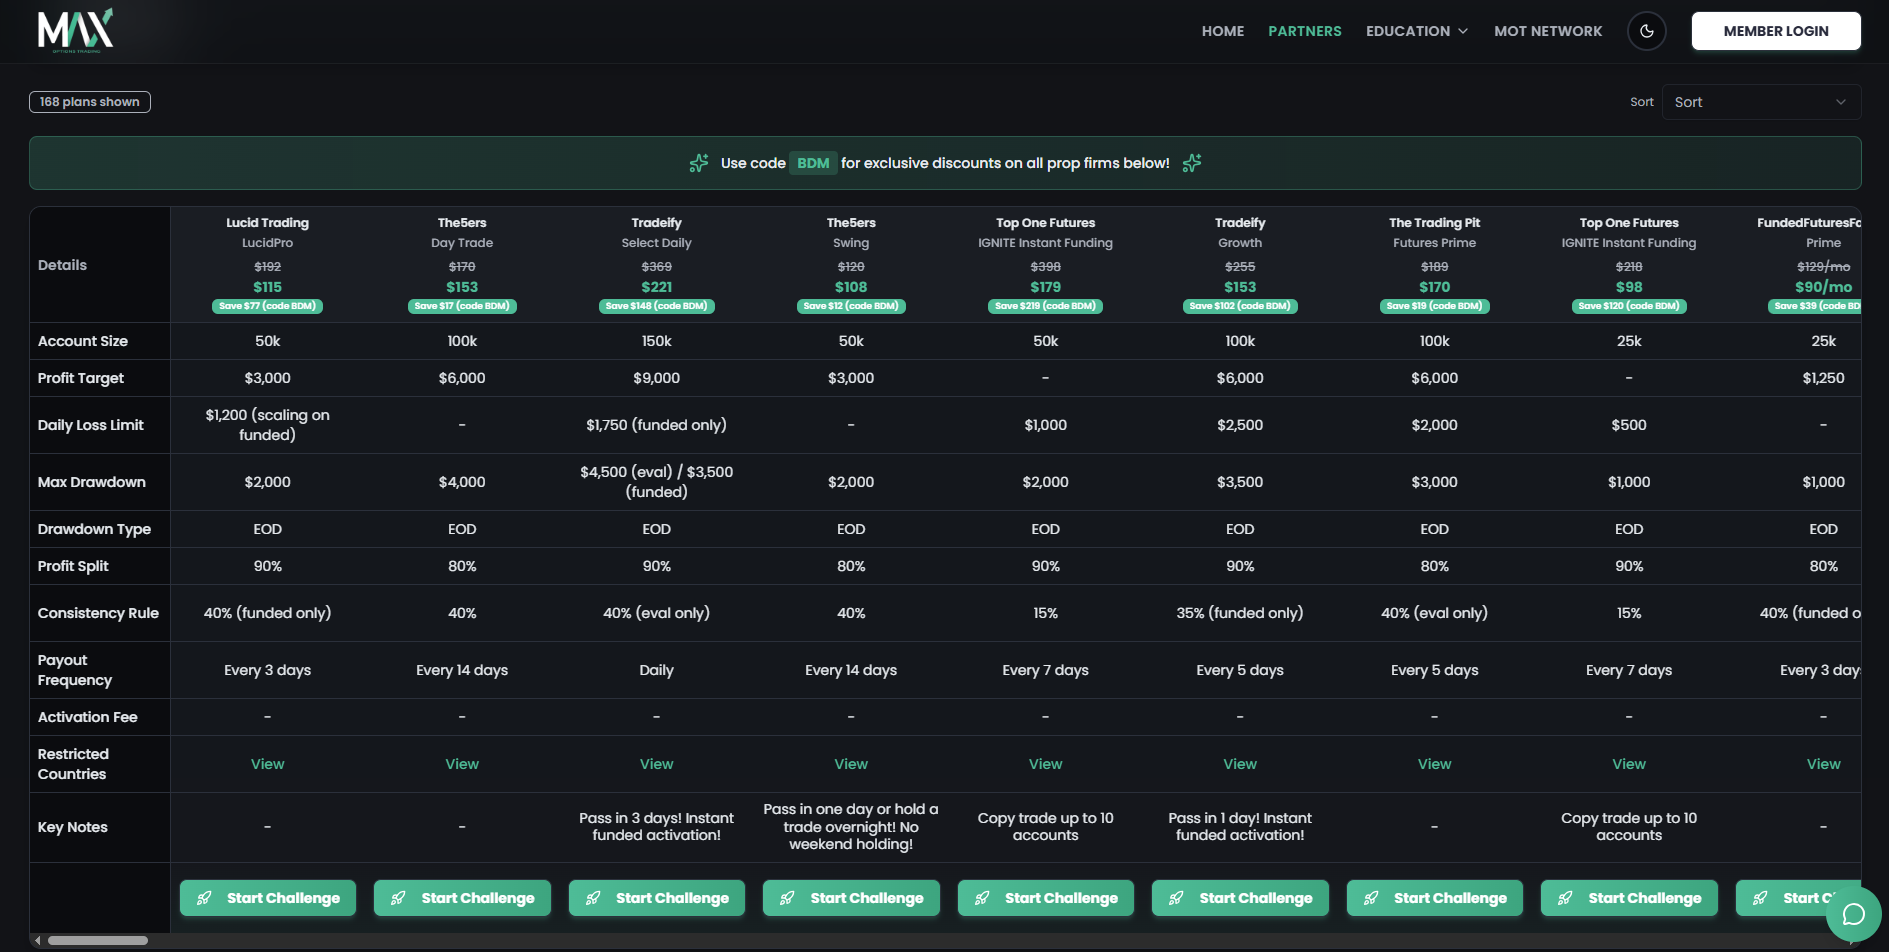Screen dimensions: 1889x952
Task: Click the scrollbar left arrow under the table
Action: [x=38, y=940]
